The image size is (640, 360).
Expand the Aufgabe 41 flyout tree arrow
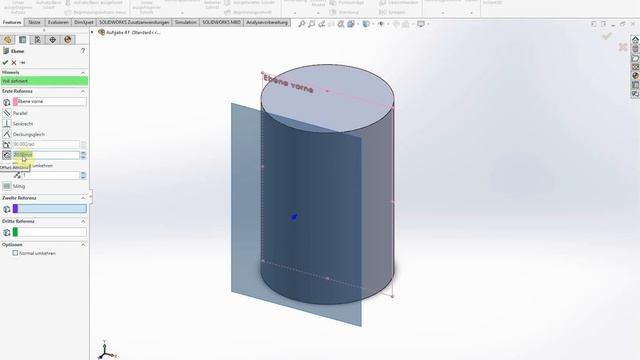tap(92, 32)
